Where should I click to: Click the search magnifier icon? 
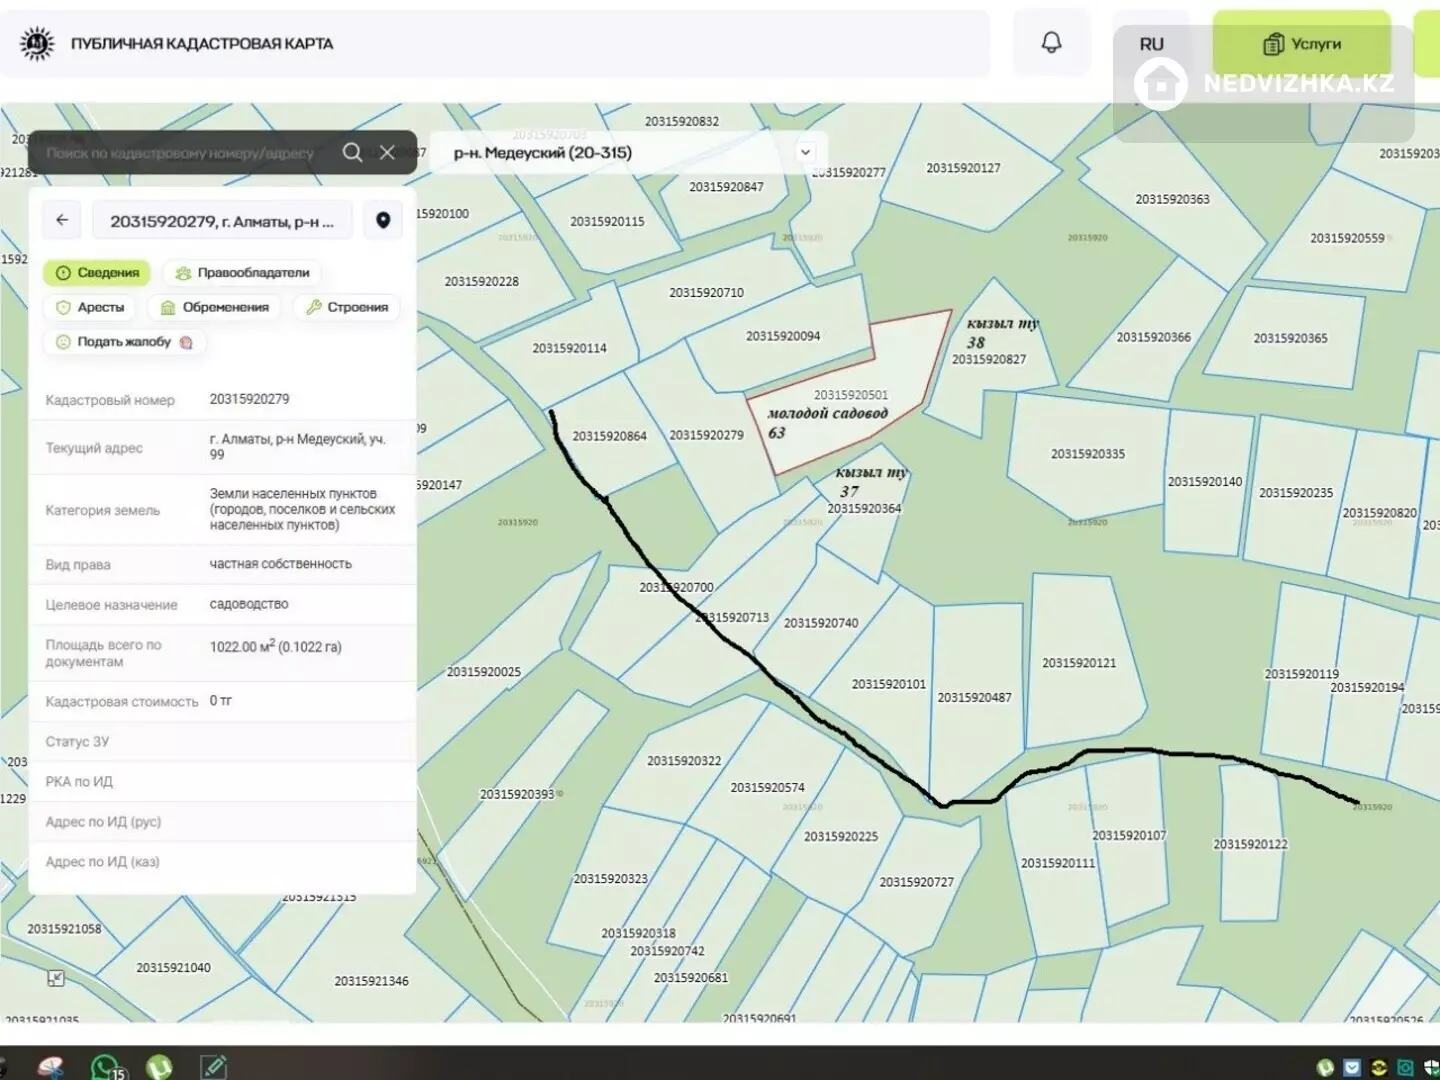[x=352, y=152]
